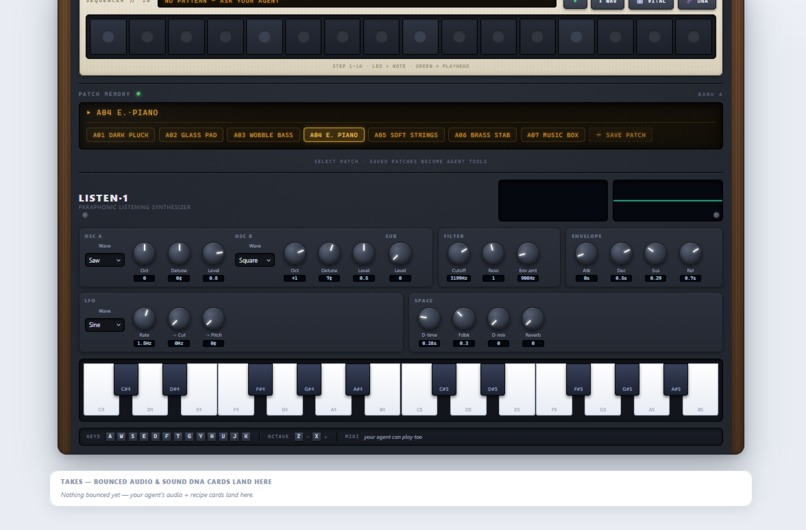Toggle sequencer step 1 pad
The width and height of the screenshot is (806, 530).
pos(108,36)
